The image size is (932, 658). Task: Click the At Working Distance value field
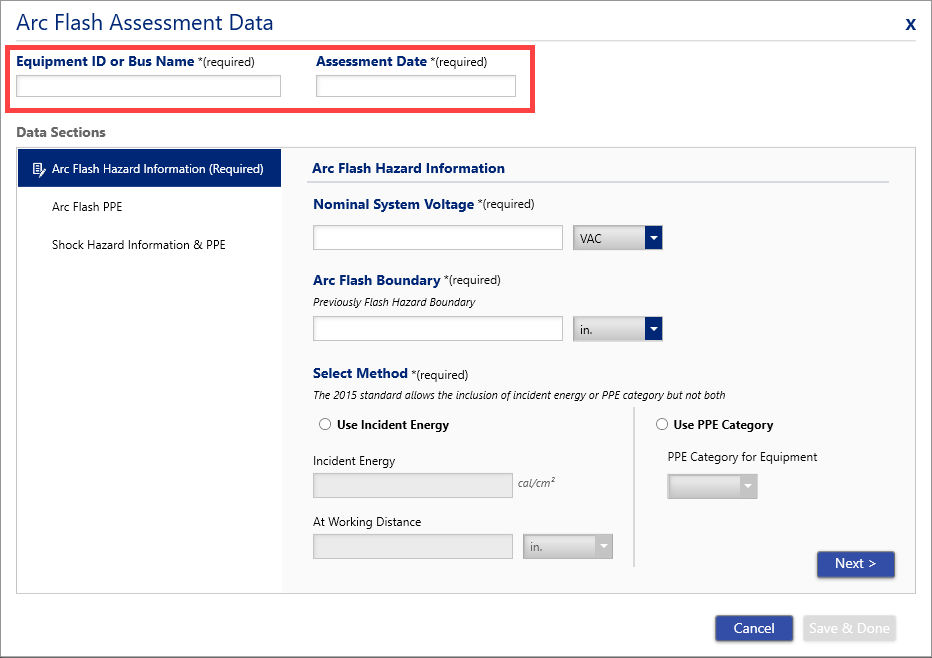413,547
